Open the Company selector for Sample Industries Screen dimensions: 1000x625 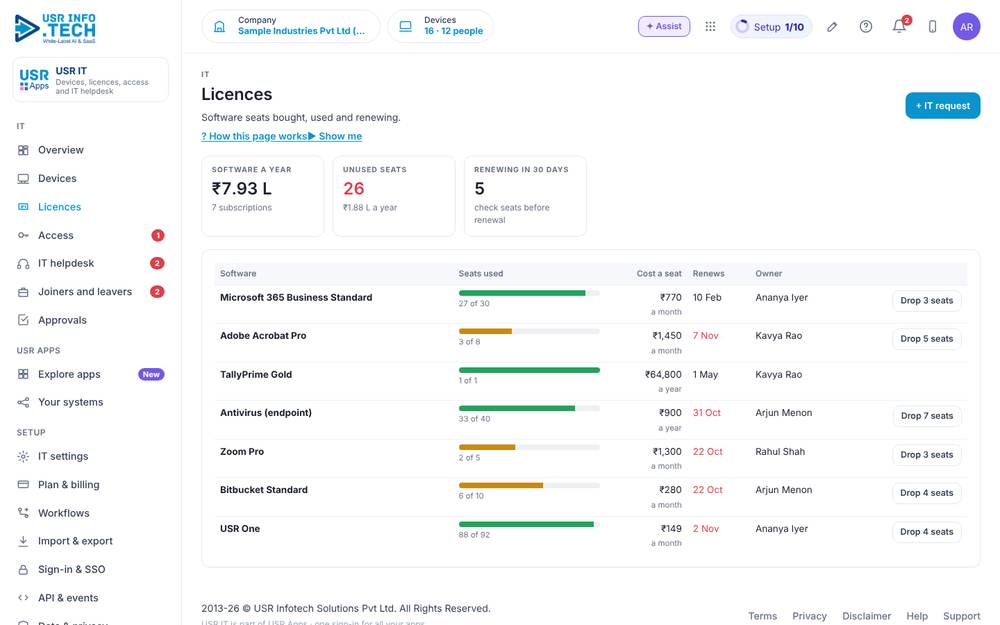[291, 26]
